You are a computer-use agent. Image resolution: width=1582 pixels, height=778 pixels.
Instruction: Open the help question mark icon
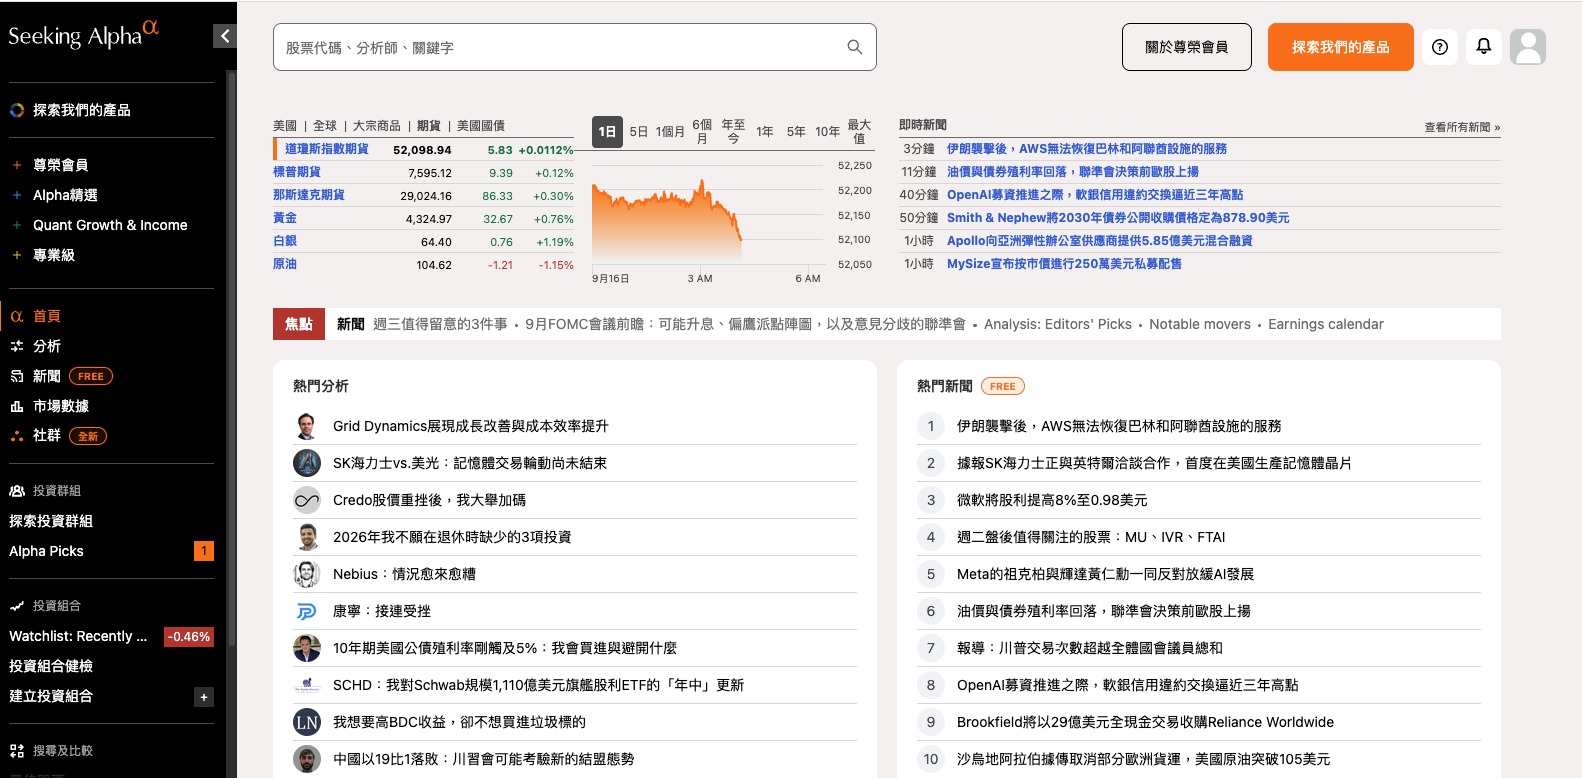coord(1440,47)
